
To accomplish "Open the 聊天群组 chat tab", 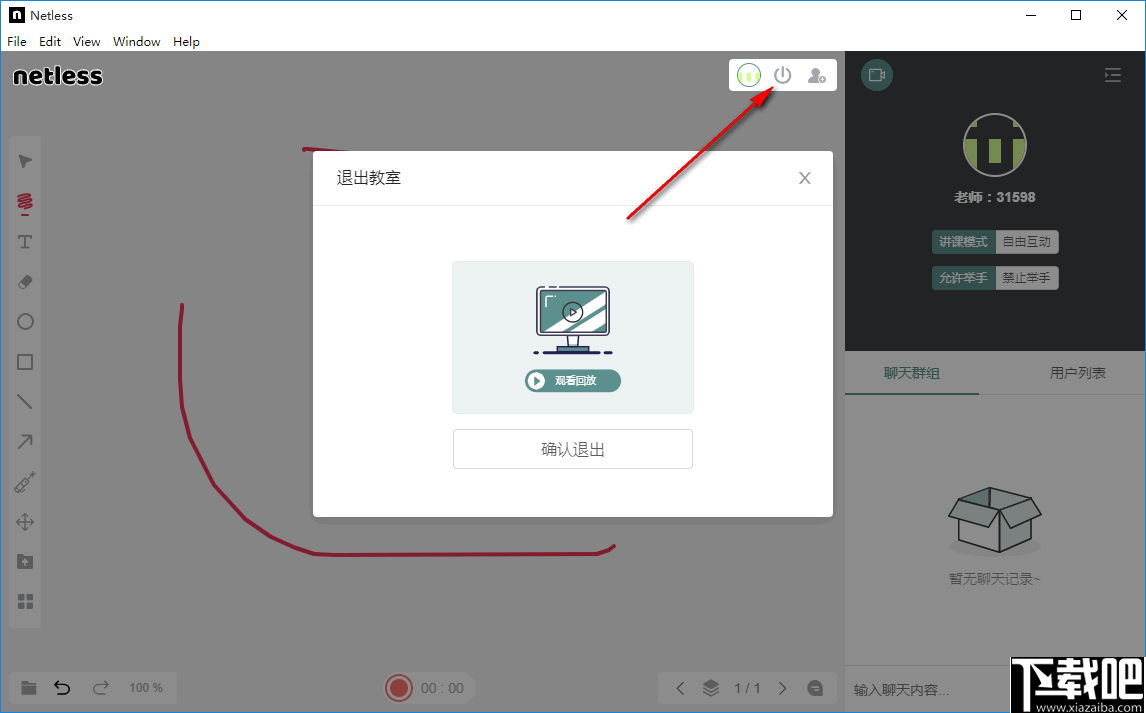I will coord(911,373).
